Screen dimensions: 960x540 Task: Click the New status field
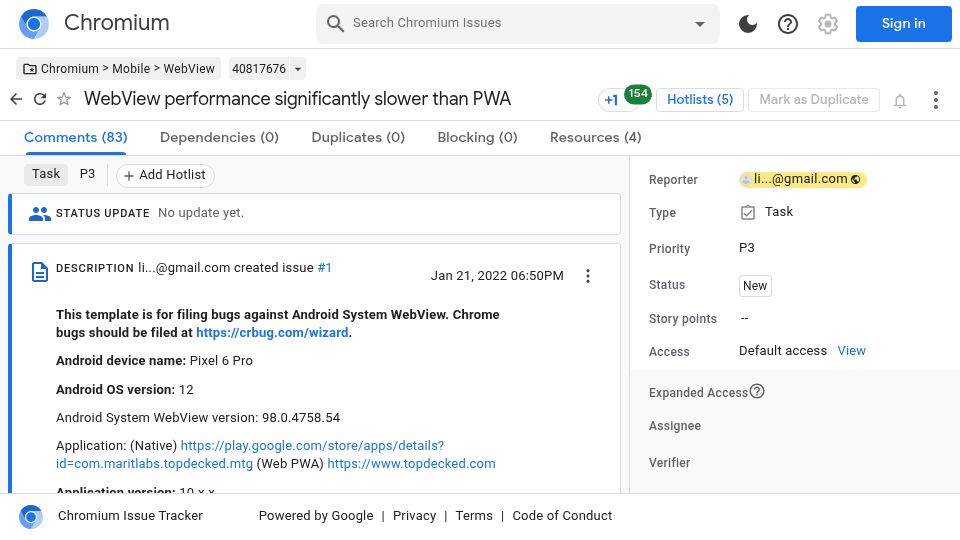tap(755, 286)
